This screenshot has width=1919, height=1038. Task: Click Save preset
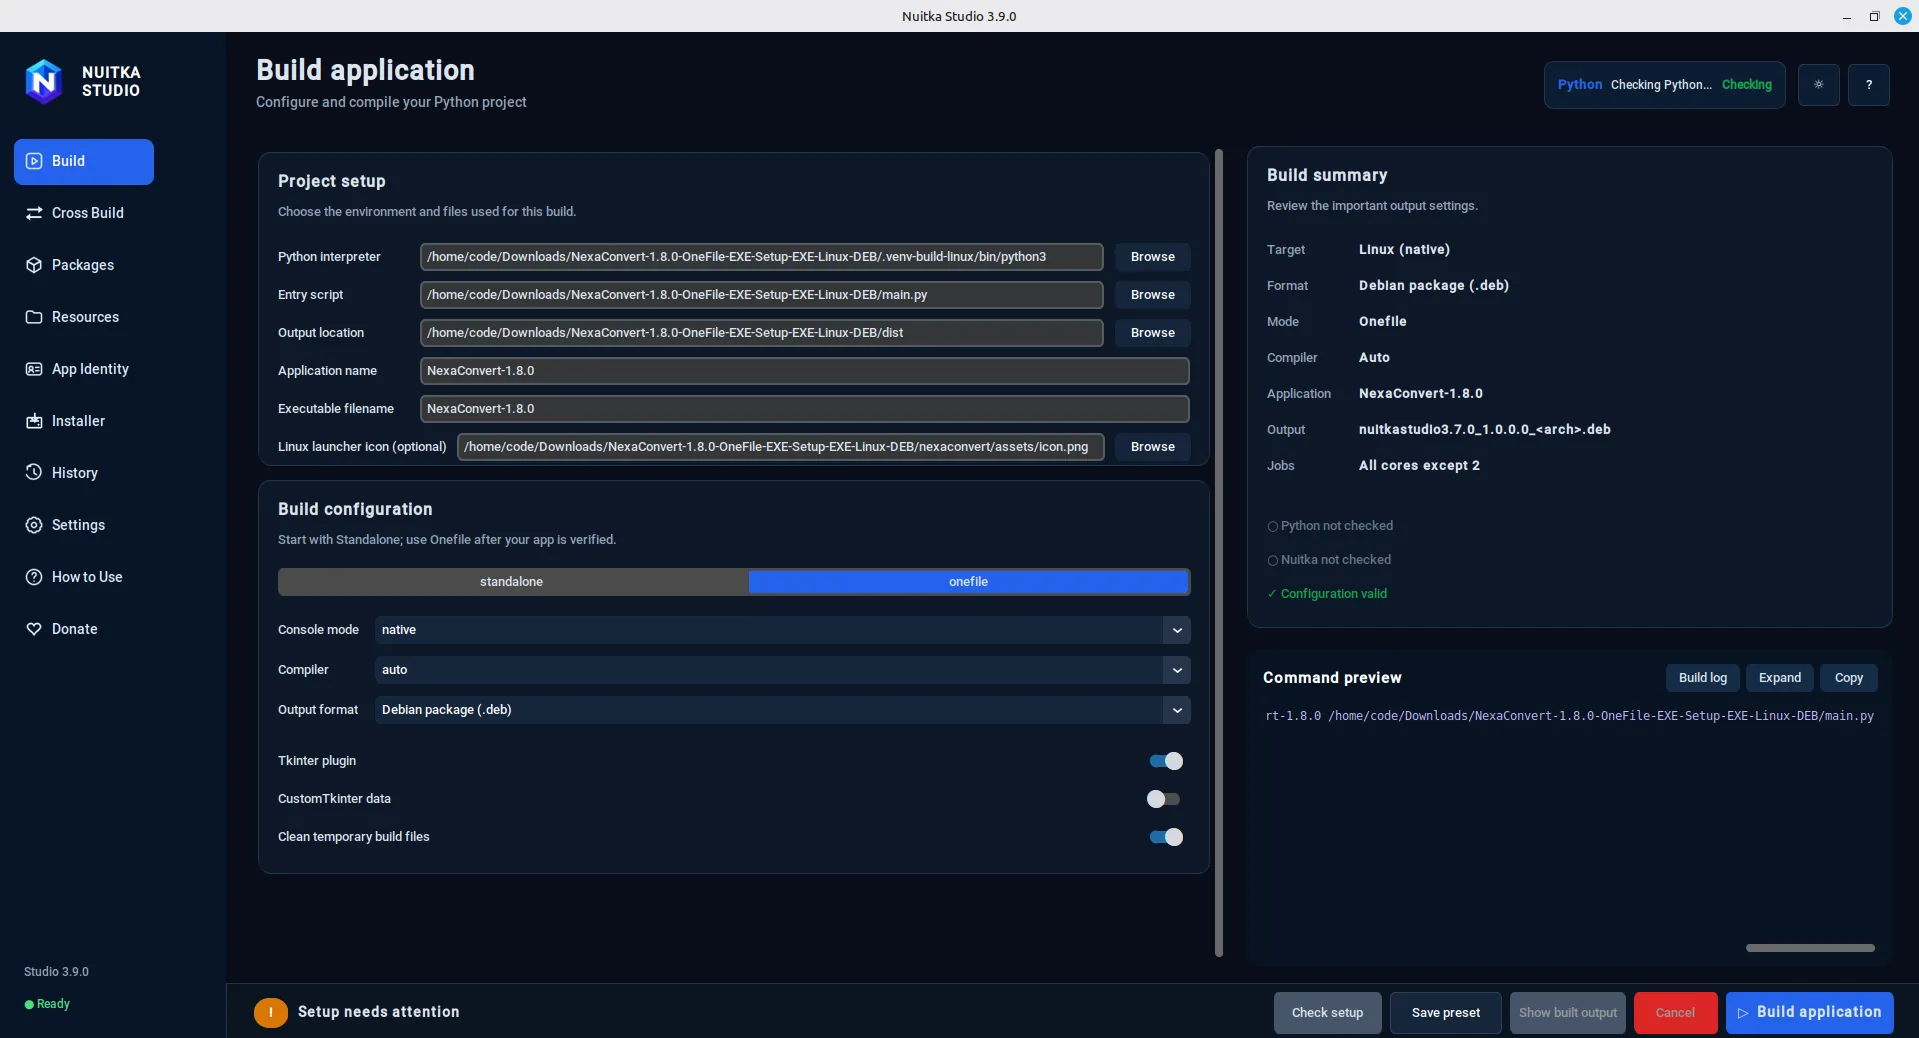click(1446, 1013)
